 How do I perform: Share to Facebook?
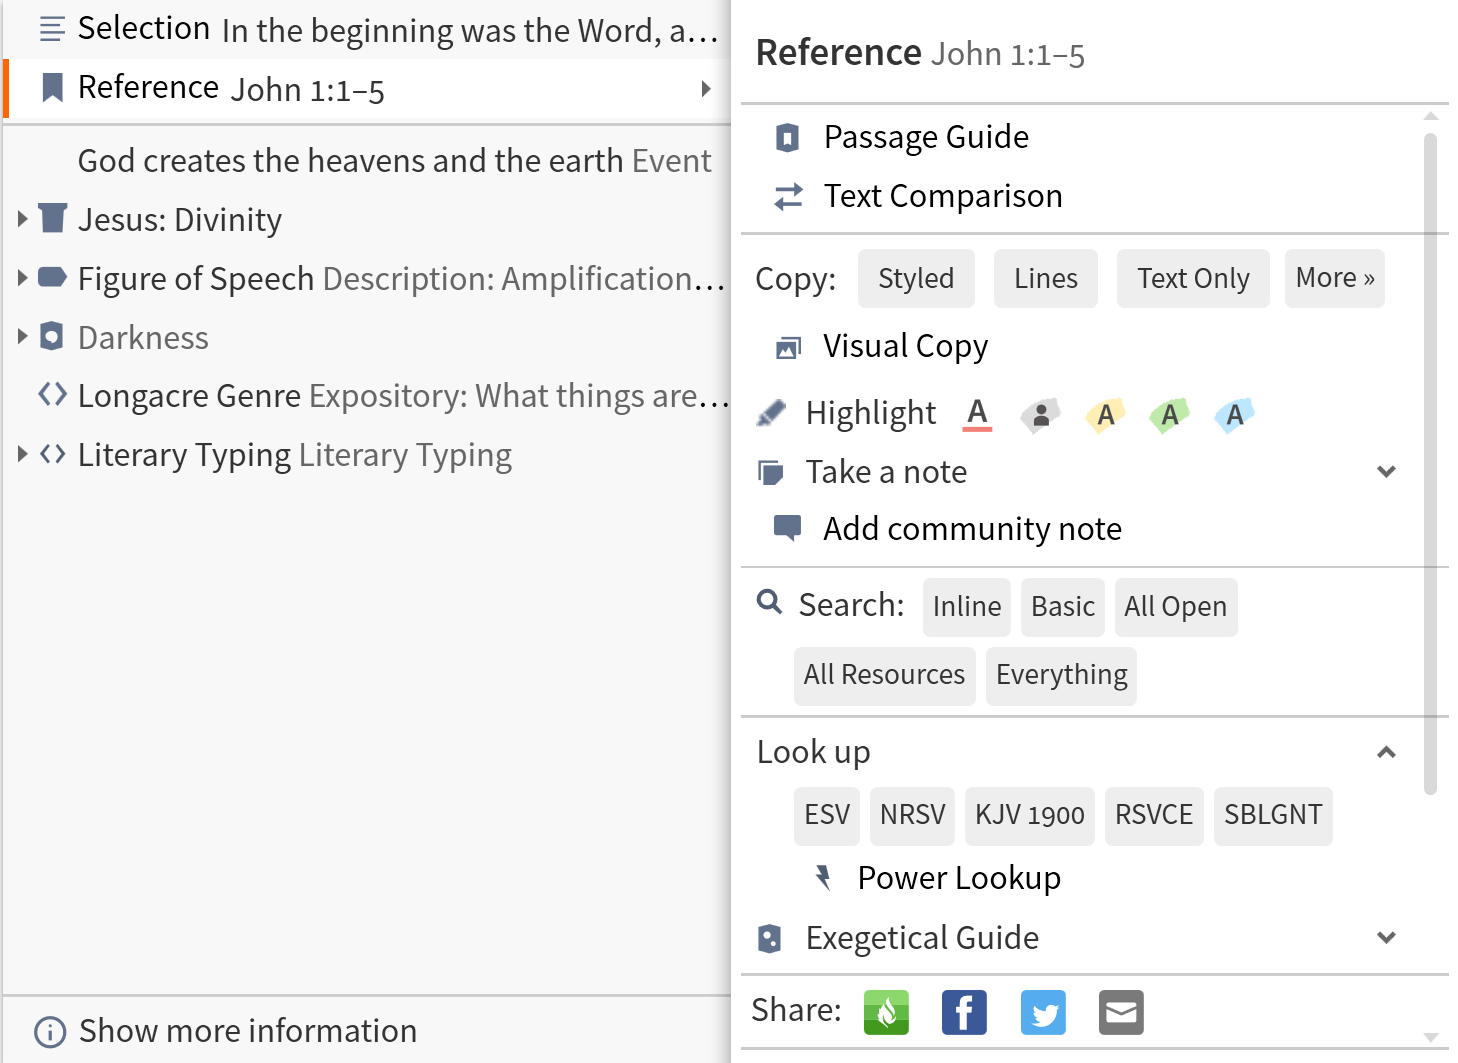pyautogui.click(x=964, y=1012)
